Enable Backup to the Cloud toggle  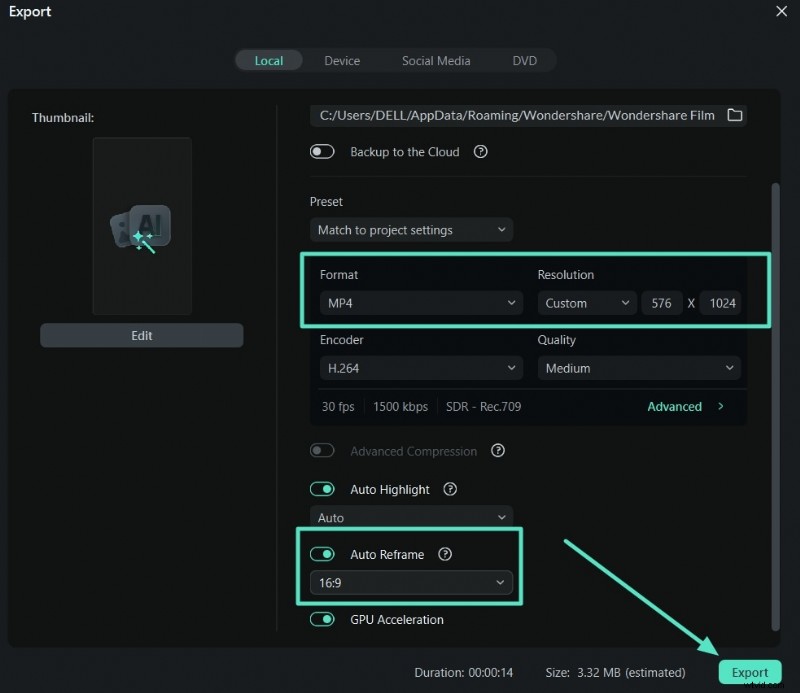[x=322, y=152]
